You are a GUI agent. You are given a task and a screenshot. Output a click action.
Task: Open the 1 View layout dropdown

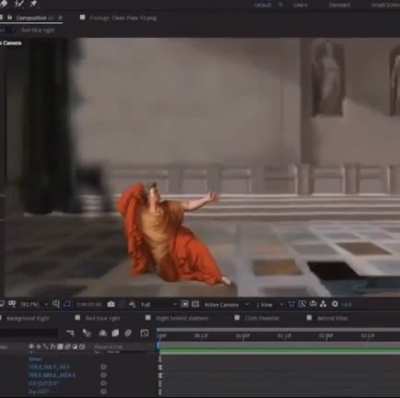click(x=269, y=305)
